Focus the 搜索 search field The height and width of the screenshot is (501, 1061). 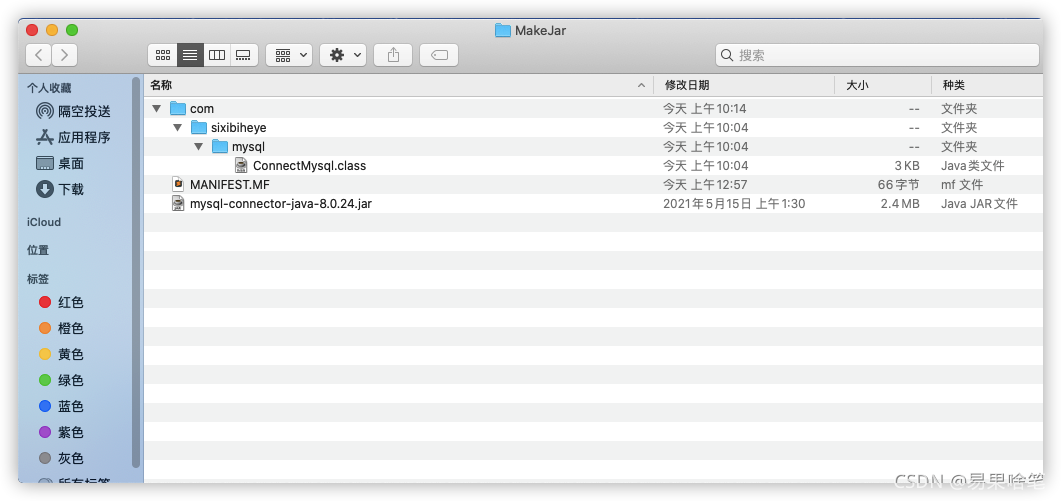(x=877, y=55)
